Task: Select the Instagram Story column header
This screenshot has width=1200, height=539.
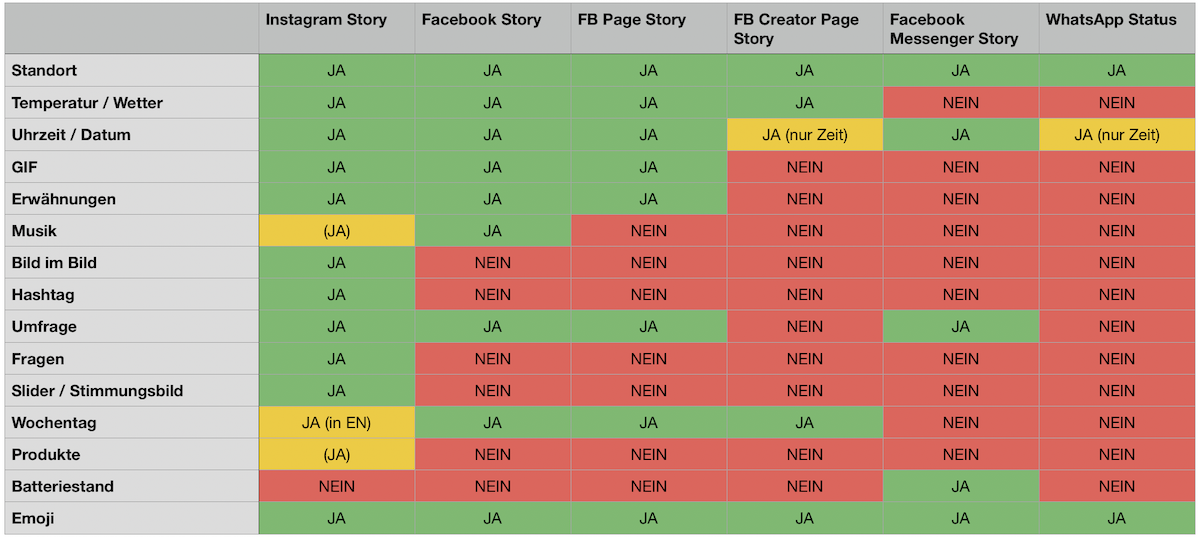Action: coord(337,29)
